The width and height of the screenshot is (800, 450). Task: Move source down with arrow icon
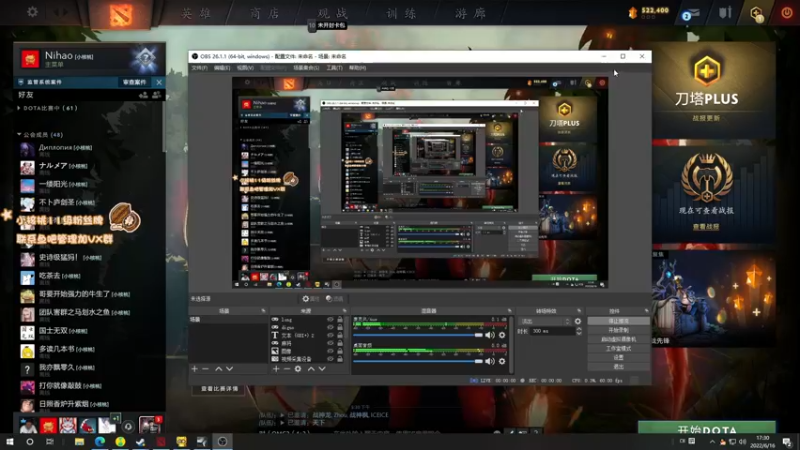[x=322, y=368]
